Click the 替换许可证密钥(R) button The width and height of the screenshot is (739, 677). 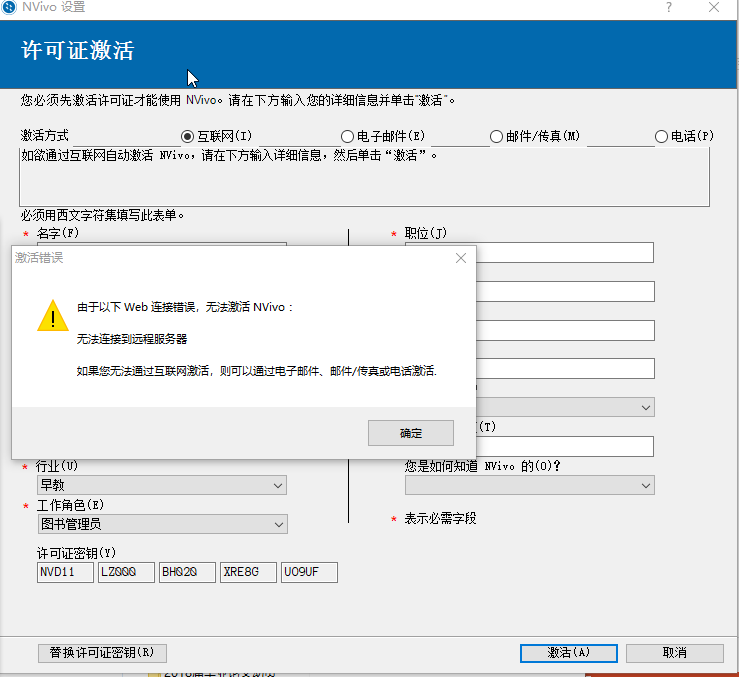pos(102,653)
